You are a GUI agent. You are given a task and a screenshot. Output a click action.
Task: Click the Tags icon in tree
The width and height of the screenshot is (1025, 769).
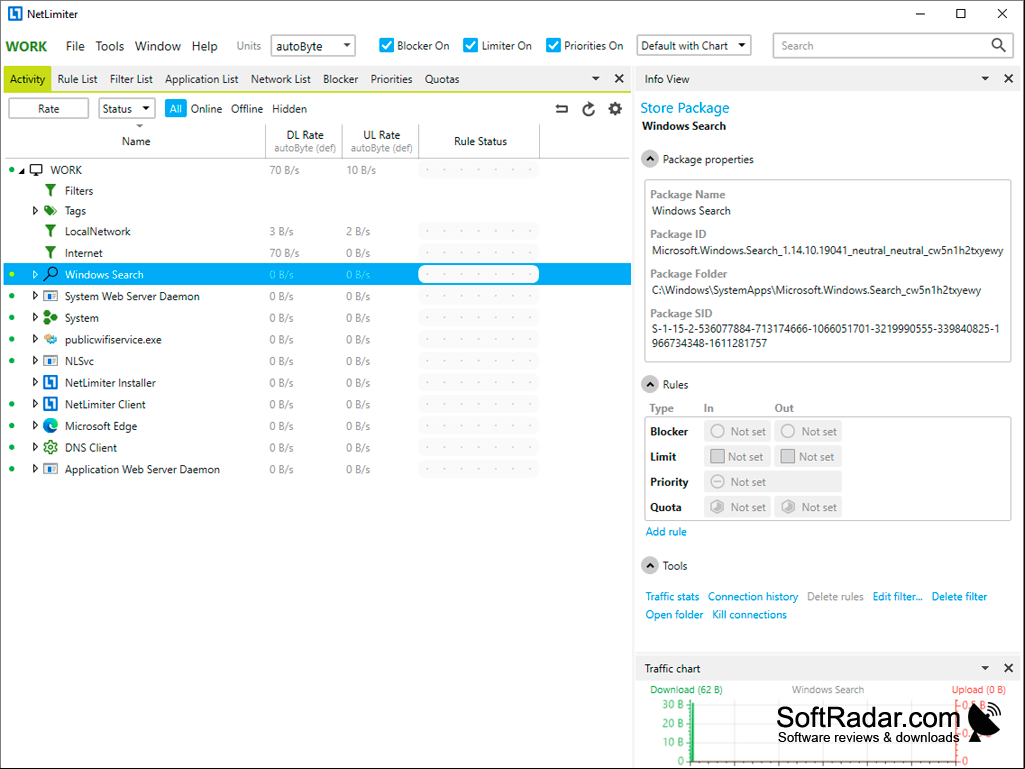pos(50,211)
